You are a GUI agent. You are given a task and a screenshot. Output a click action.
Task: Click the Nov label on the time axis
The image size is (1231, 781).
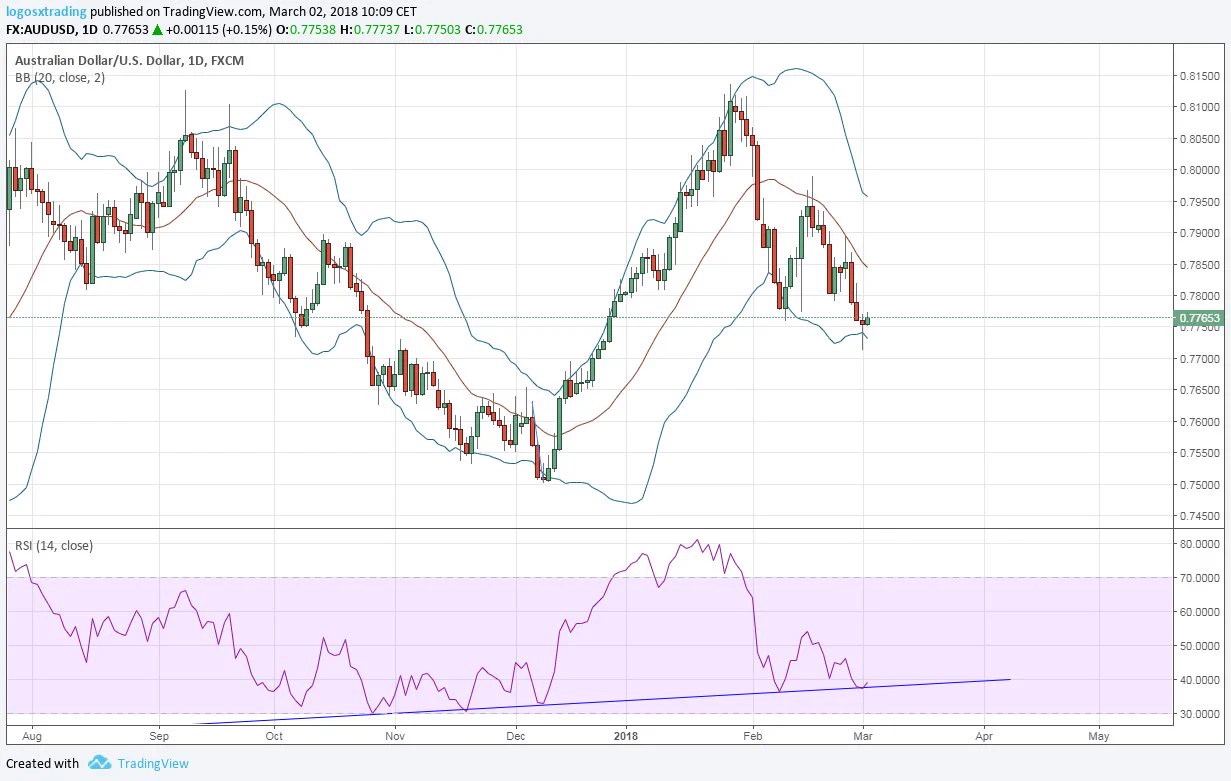(395, 736)
